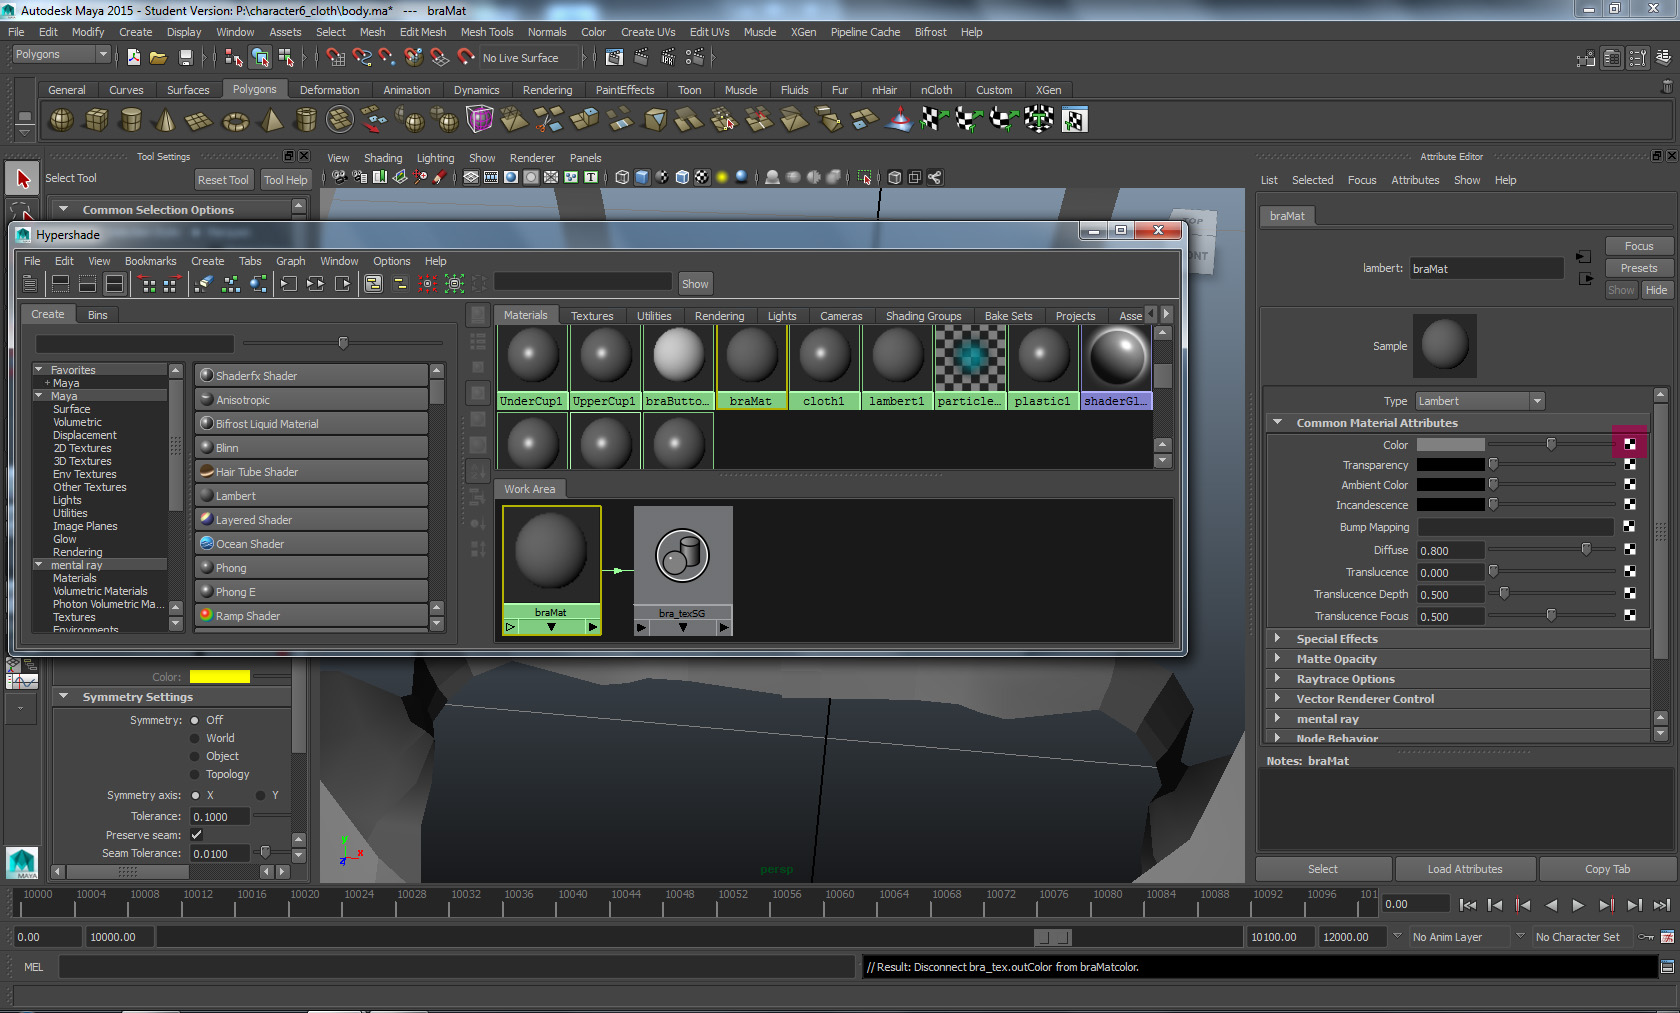Show top tabs only in Hypershade
Image resolution: width=1680 pixels, height=1013 pixels.
click(x=60, y=284)
